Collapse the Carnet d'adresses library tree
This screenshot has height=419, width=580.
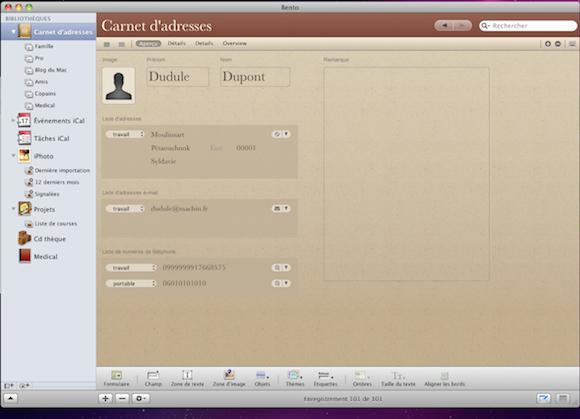click(x=13, y=31)
